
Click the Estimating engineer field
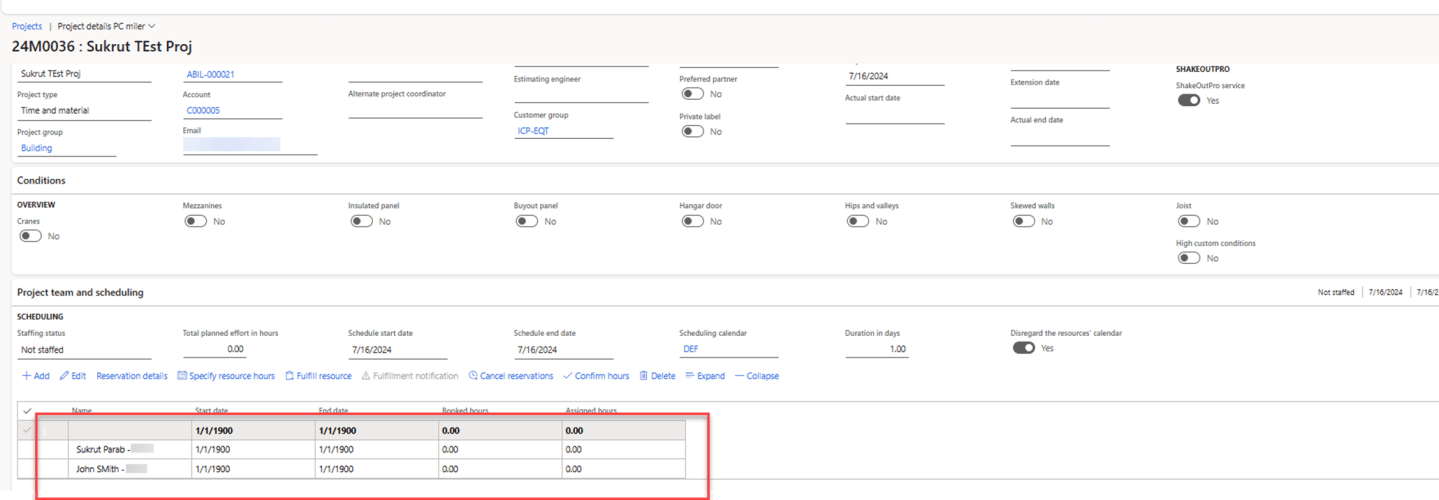(581, 95)
